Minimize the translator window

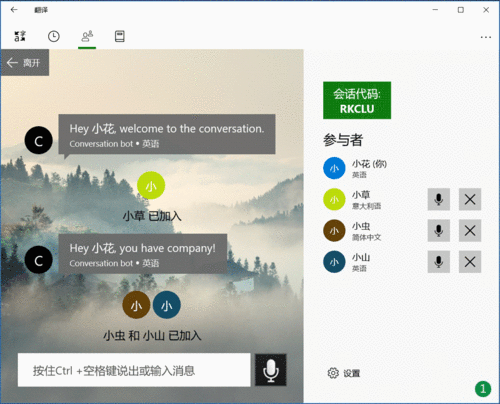point(435,10)
